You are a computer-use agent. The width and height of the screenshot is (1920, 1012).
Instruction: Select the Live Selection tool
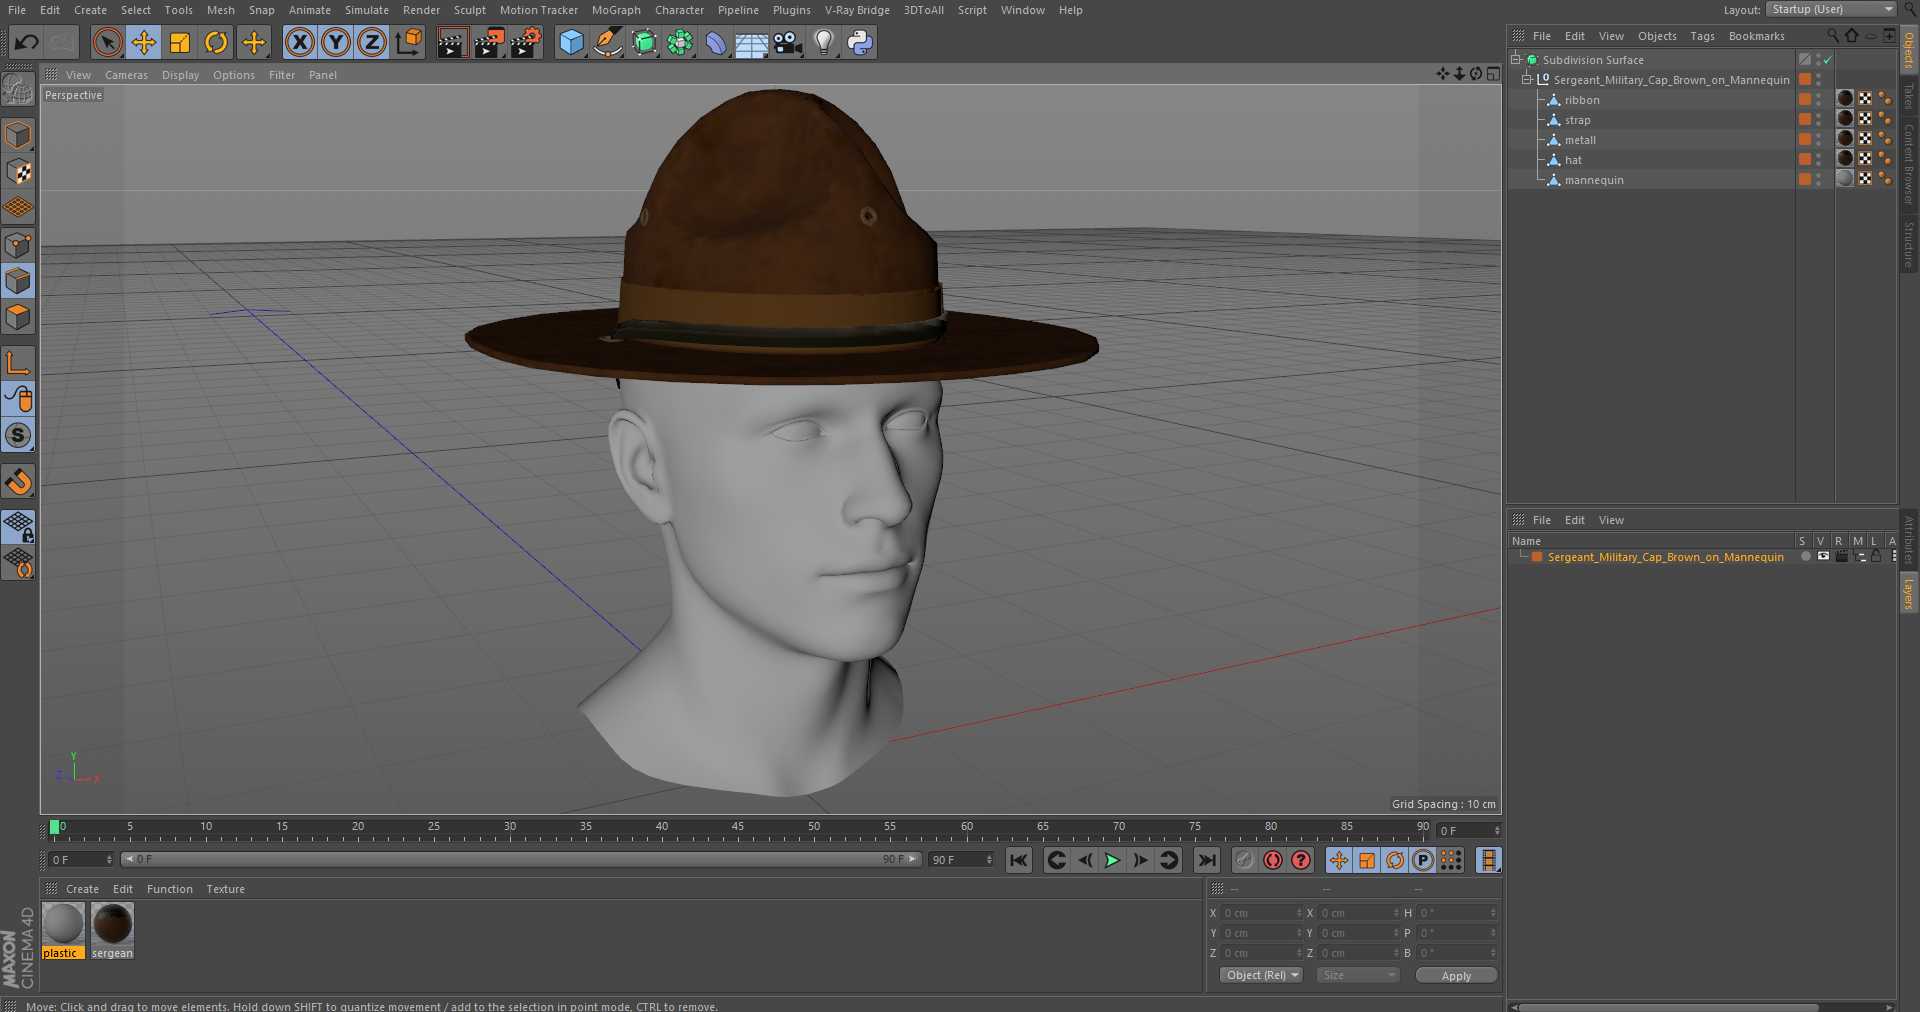107,42
